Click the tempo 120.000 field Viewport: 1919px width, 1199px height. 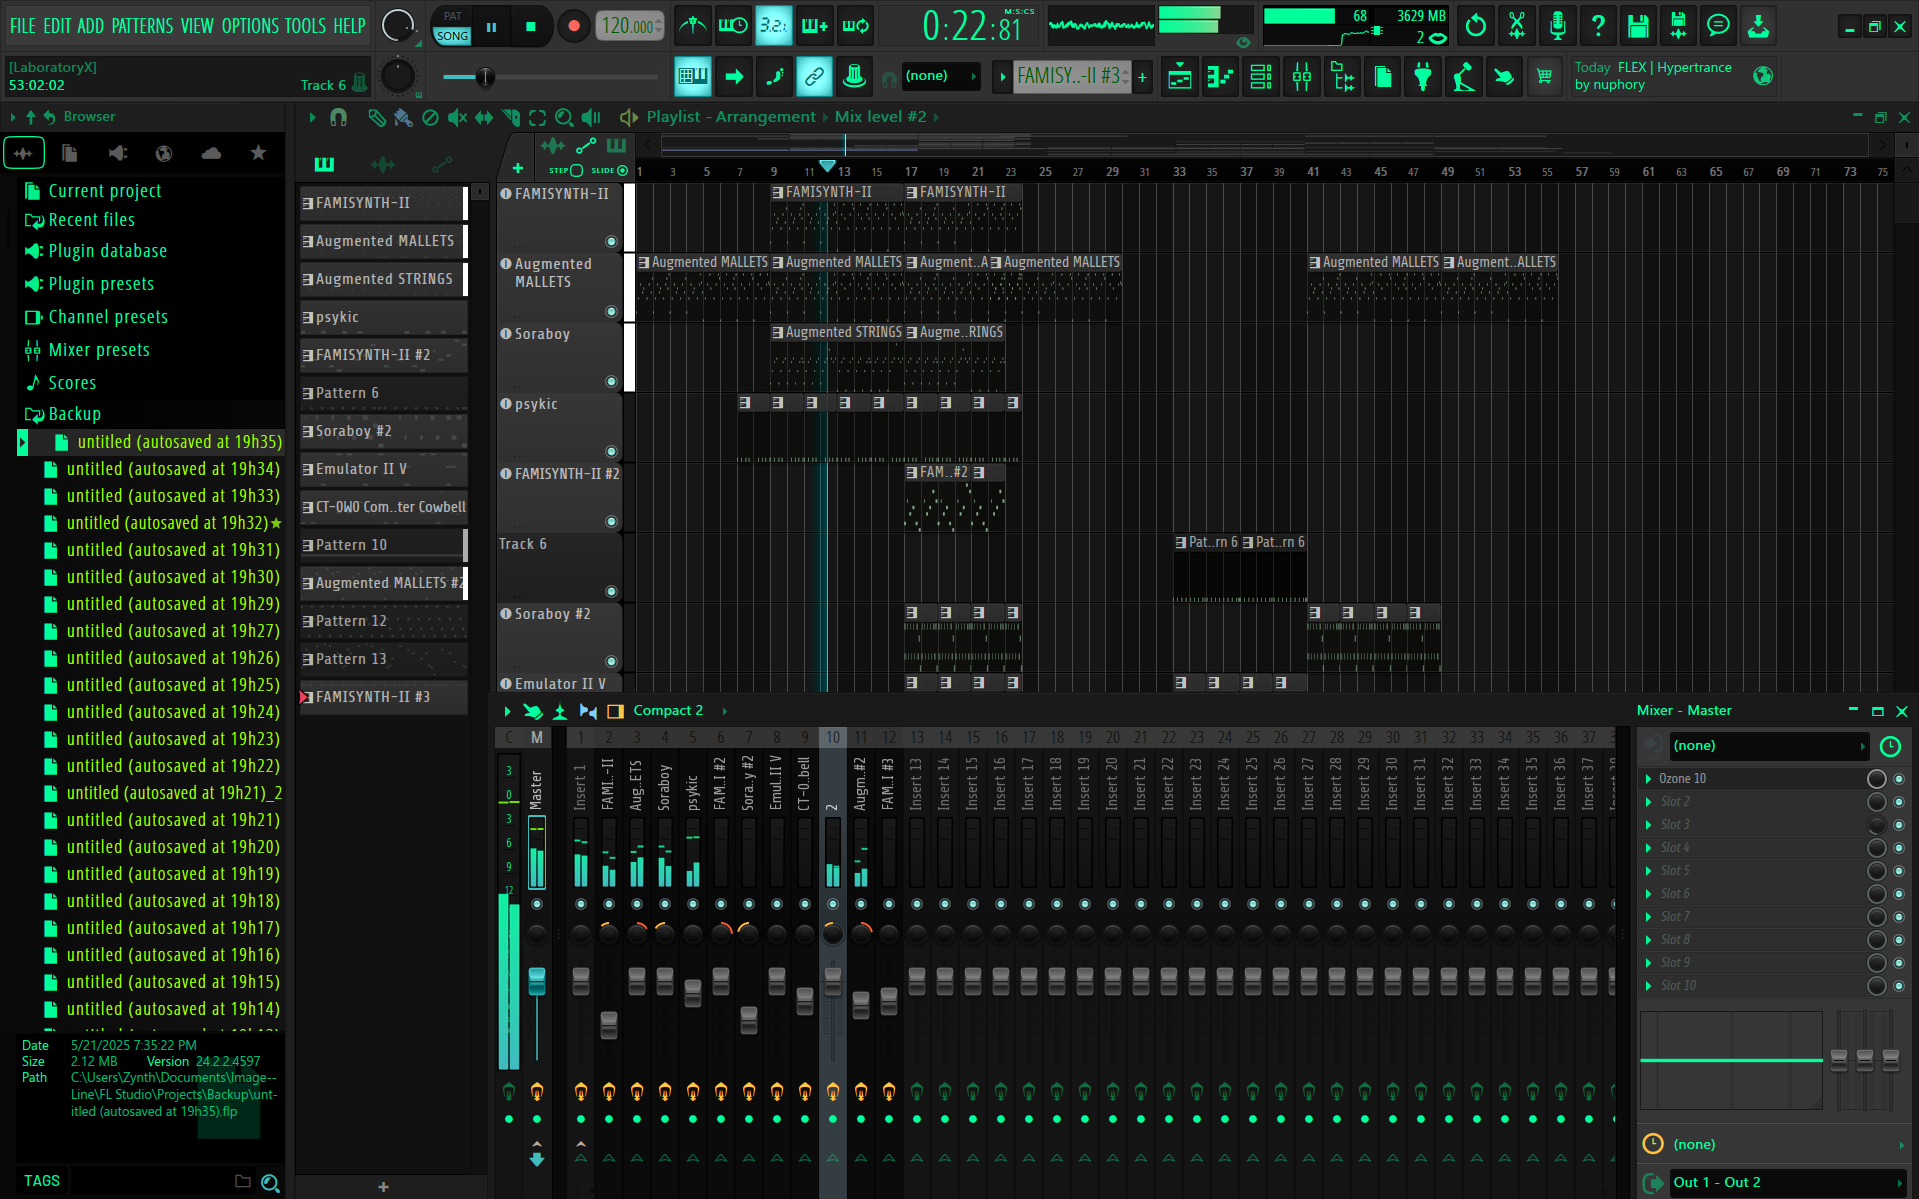630,26
